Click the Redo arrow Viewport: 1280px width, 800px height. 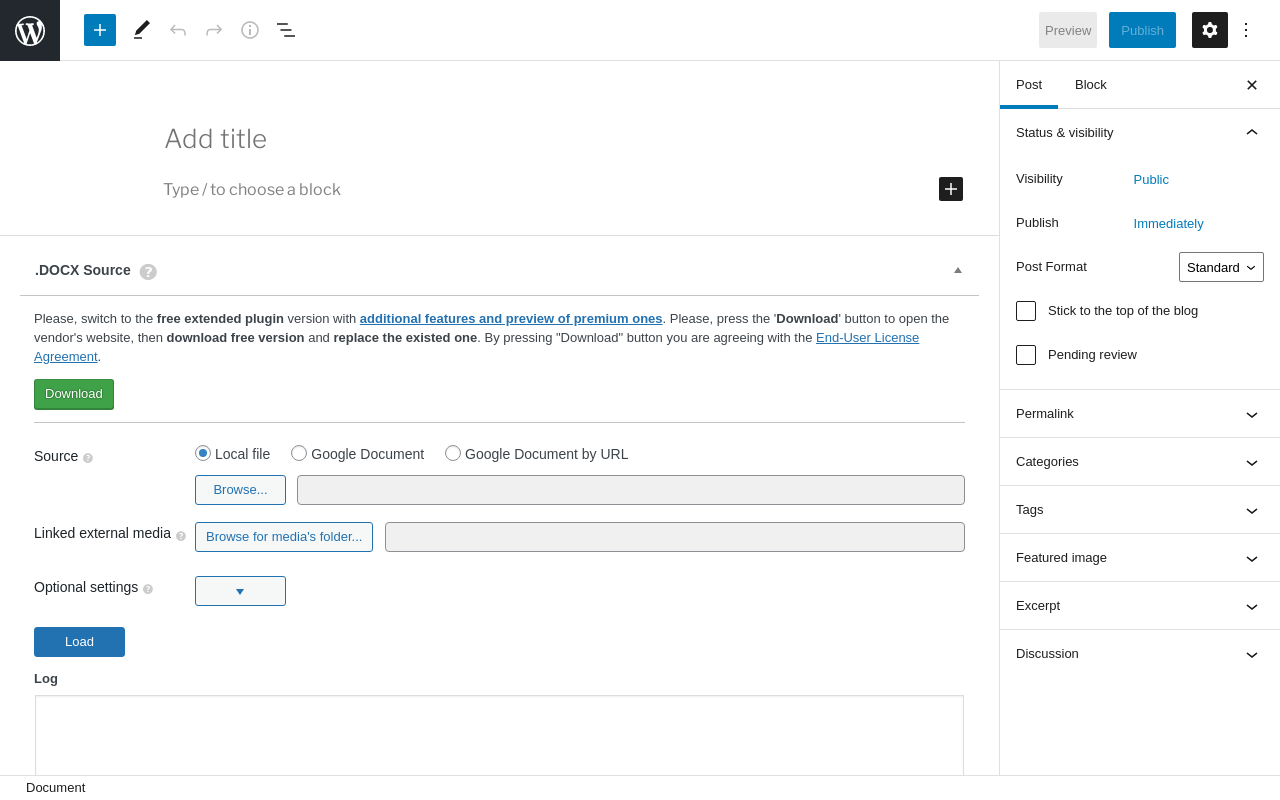click(x=214, y=30)
